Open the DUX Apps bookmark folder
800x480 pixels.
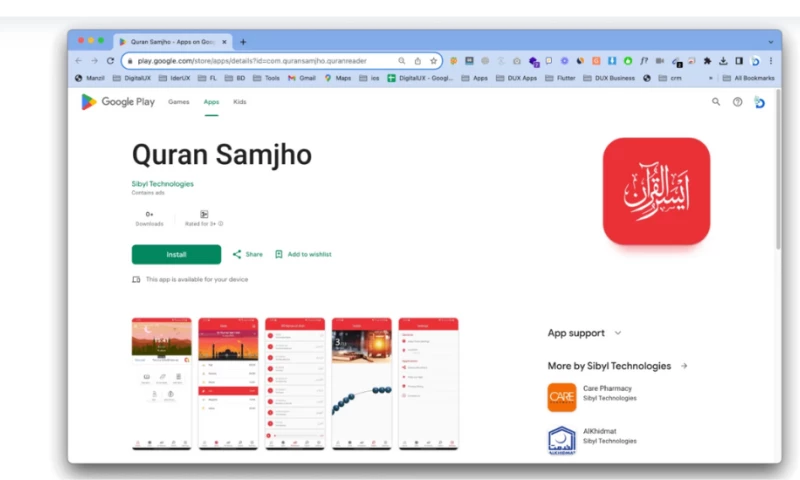516,78
